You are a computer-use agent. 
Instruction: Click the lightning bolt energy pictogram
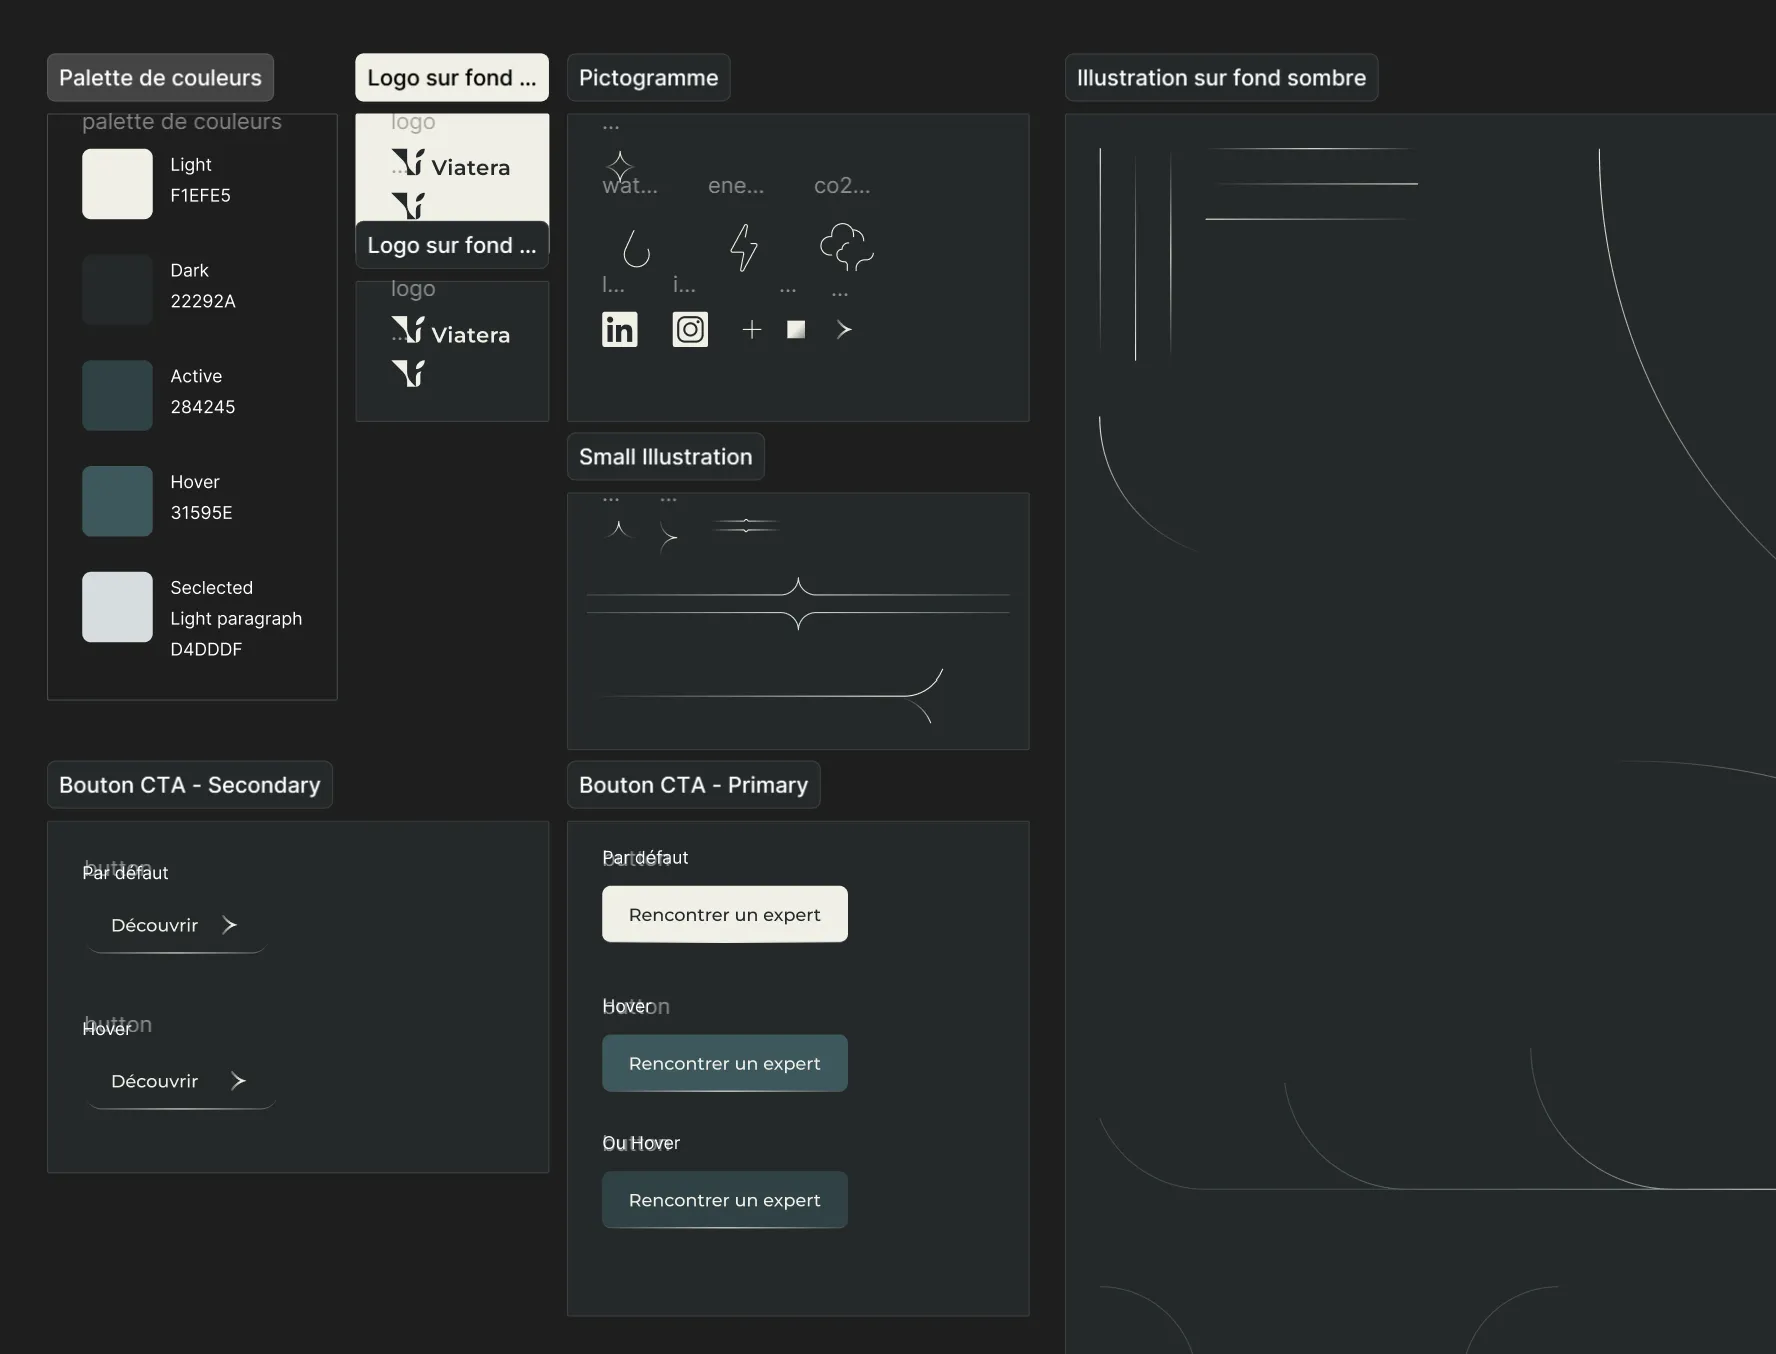click(743, 248)
